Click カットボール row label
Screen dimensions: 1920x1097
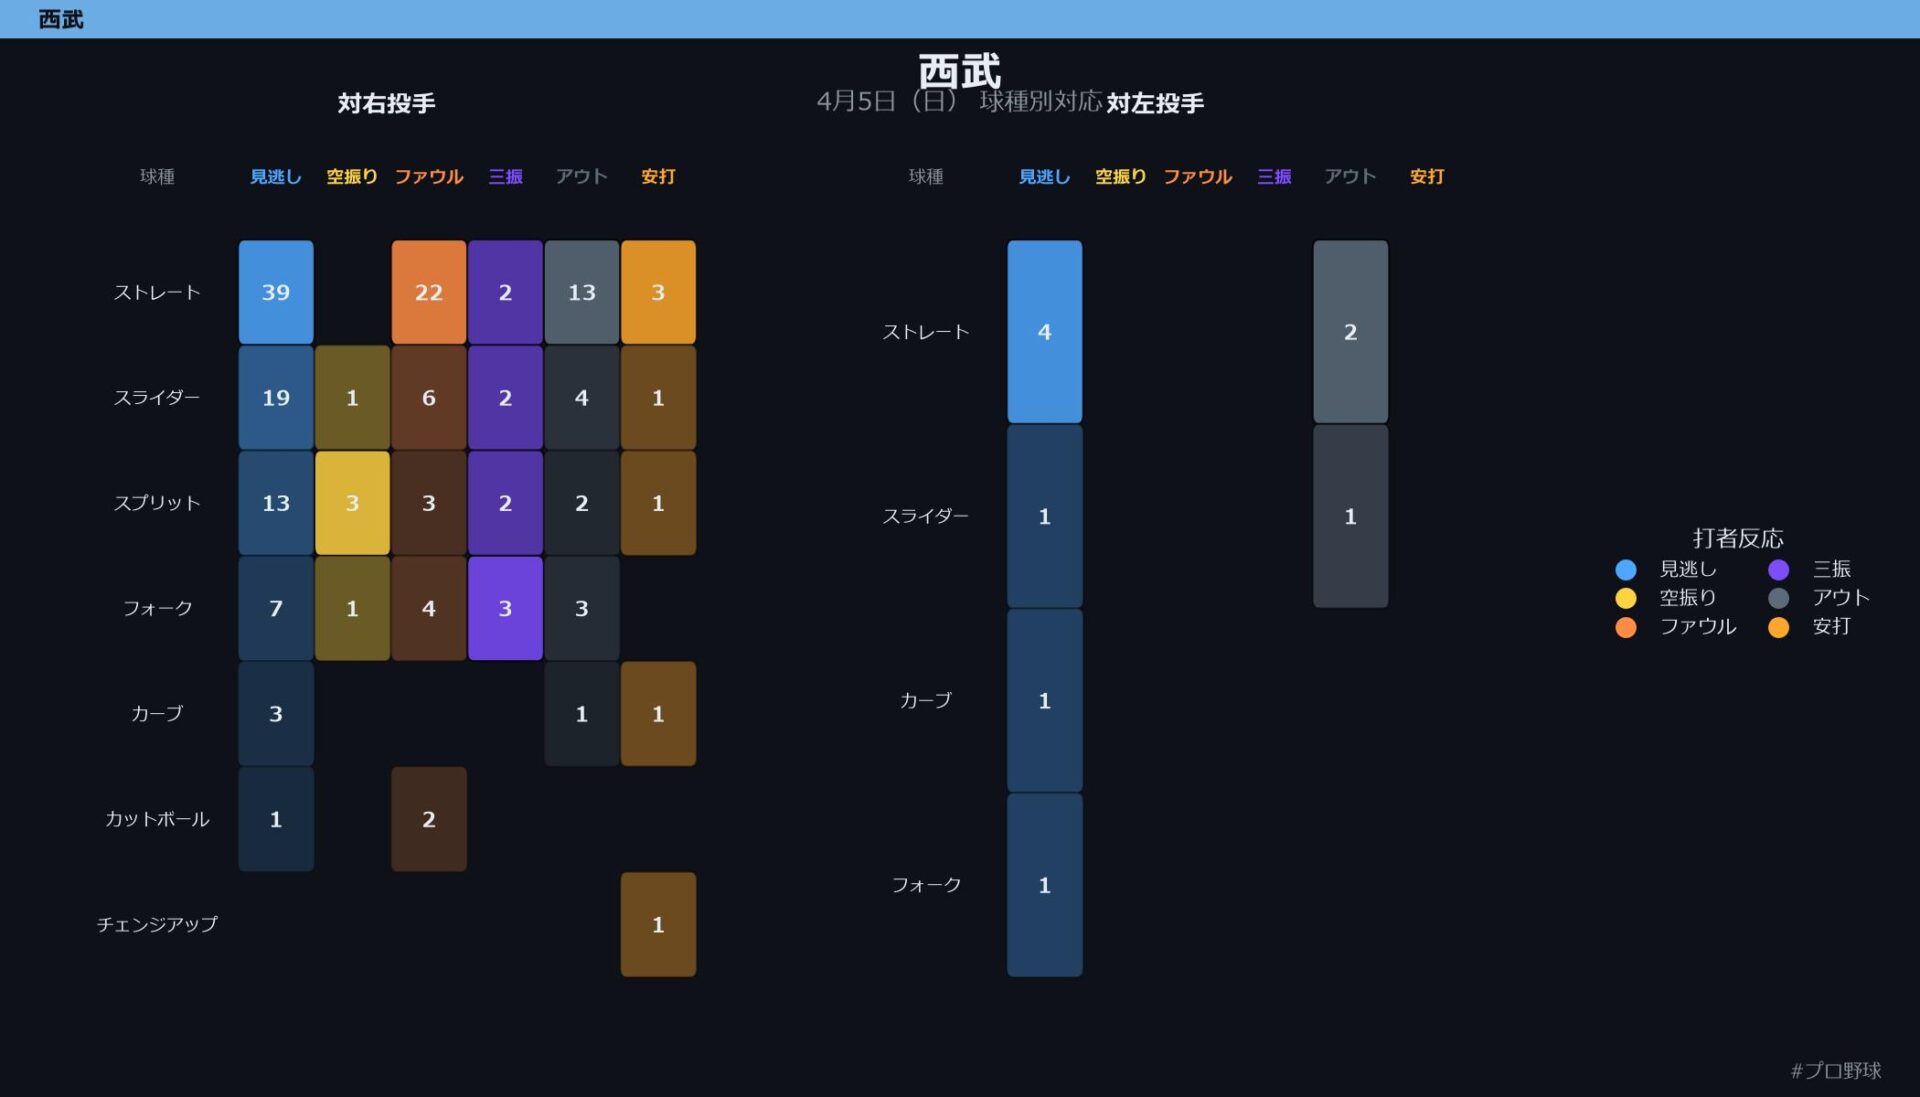157,819
